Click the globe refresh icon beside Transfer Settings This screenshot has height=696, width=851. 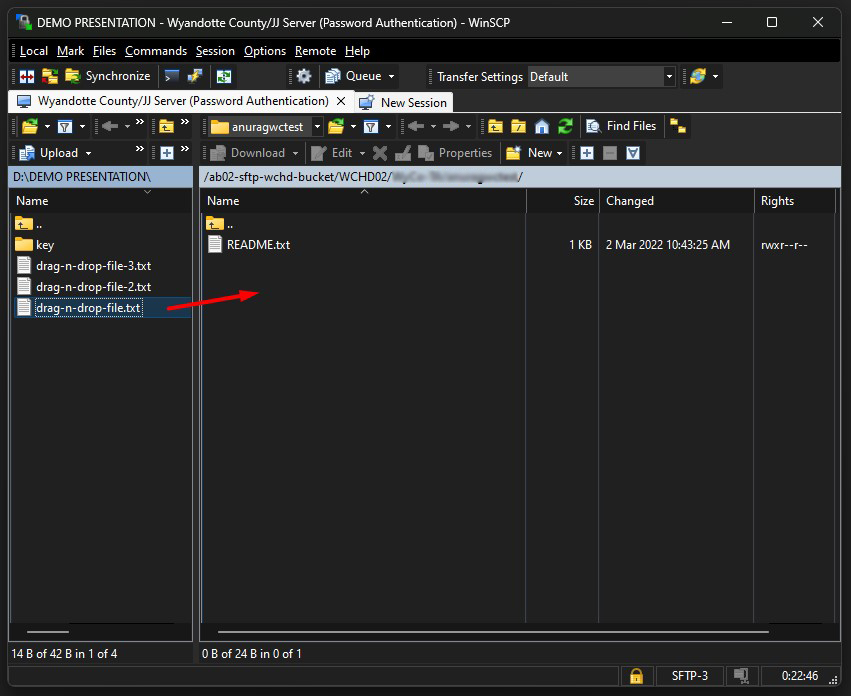697,77
